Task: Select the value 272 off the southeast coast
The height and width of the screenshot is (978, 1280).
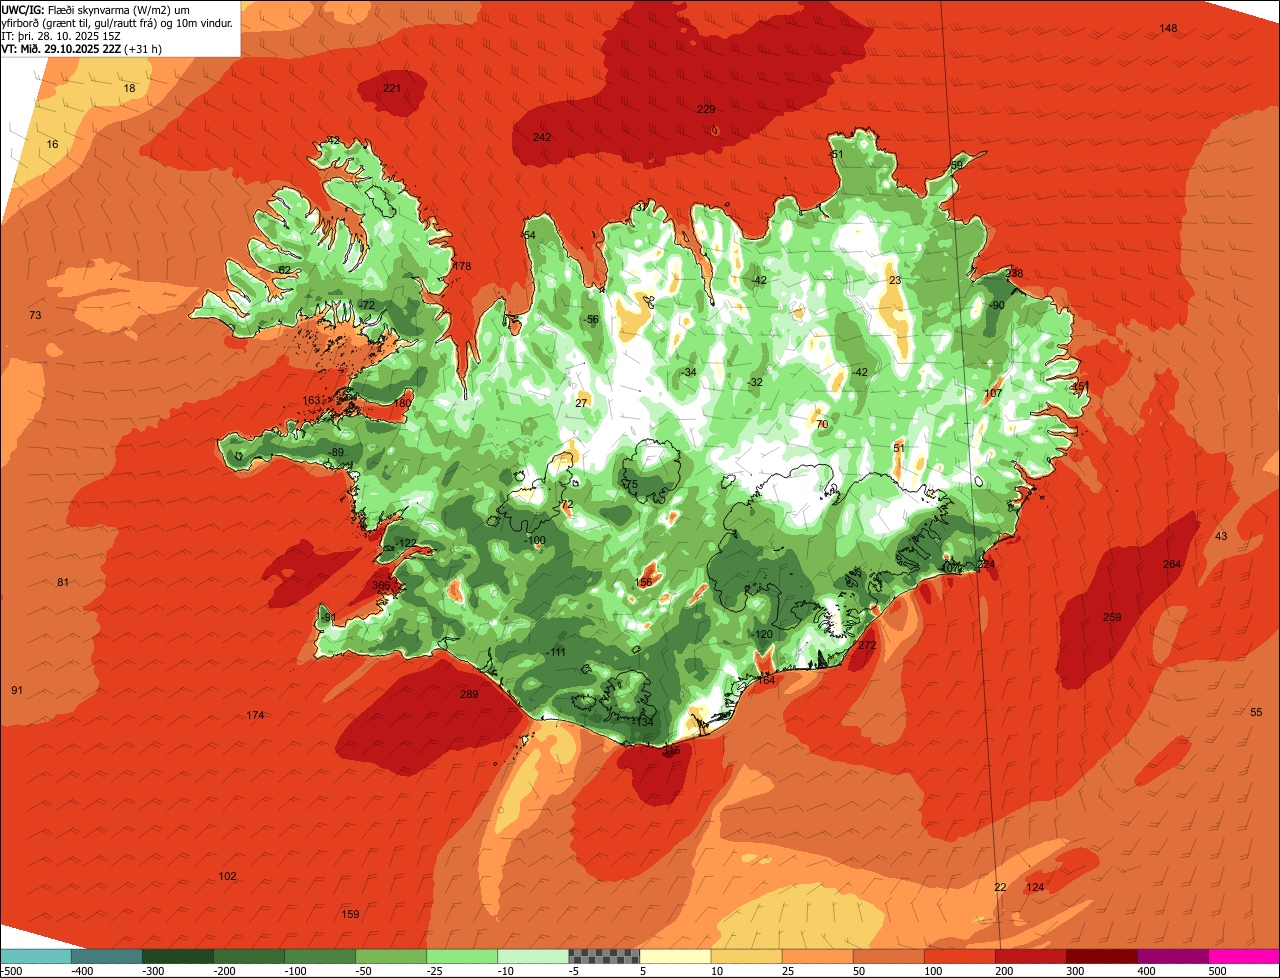Action: [867, 645]
